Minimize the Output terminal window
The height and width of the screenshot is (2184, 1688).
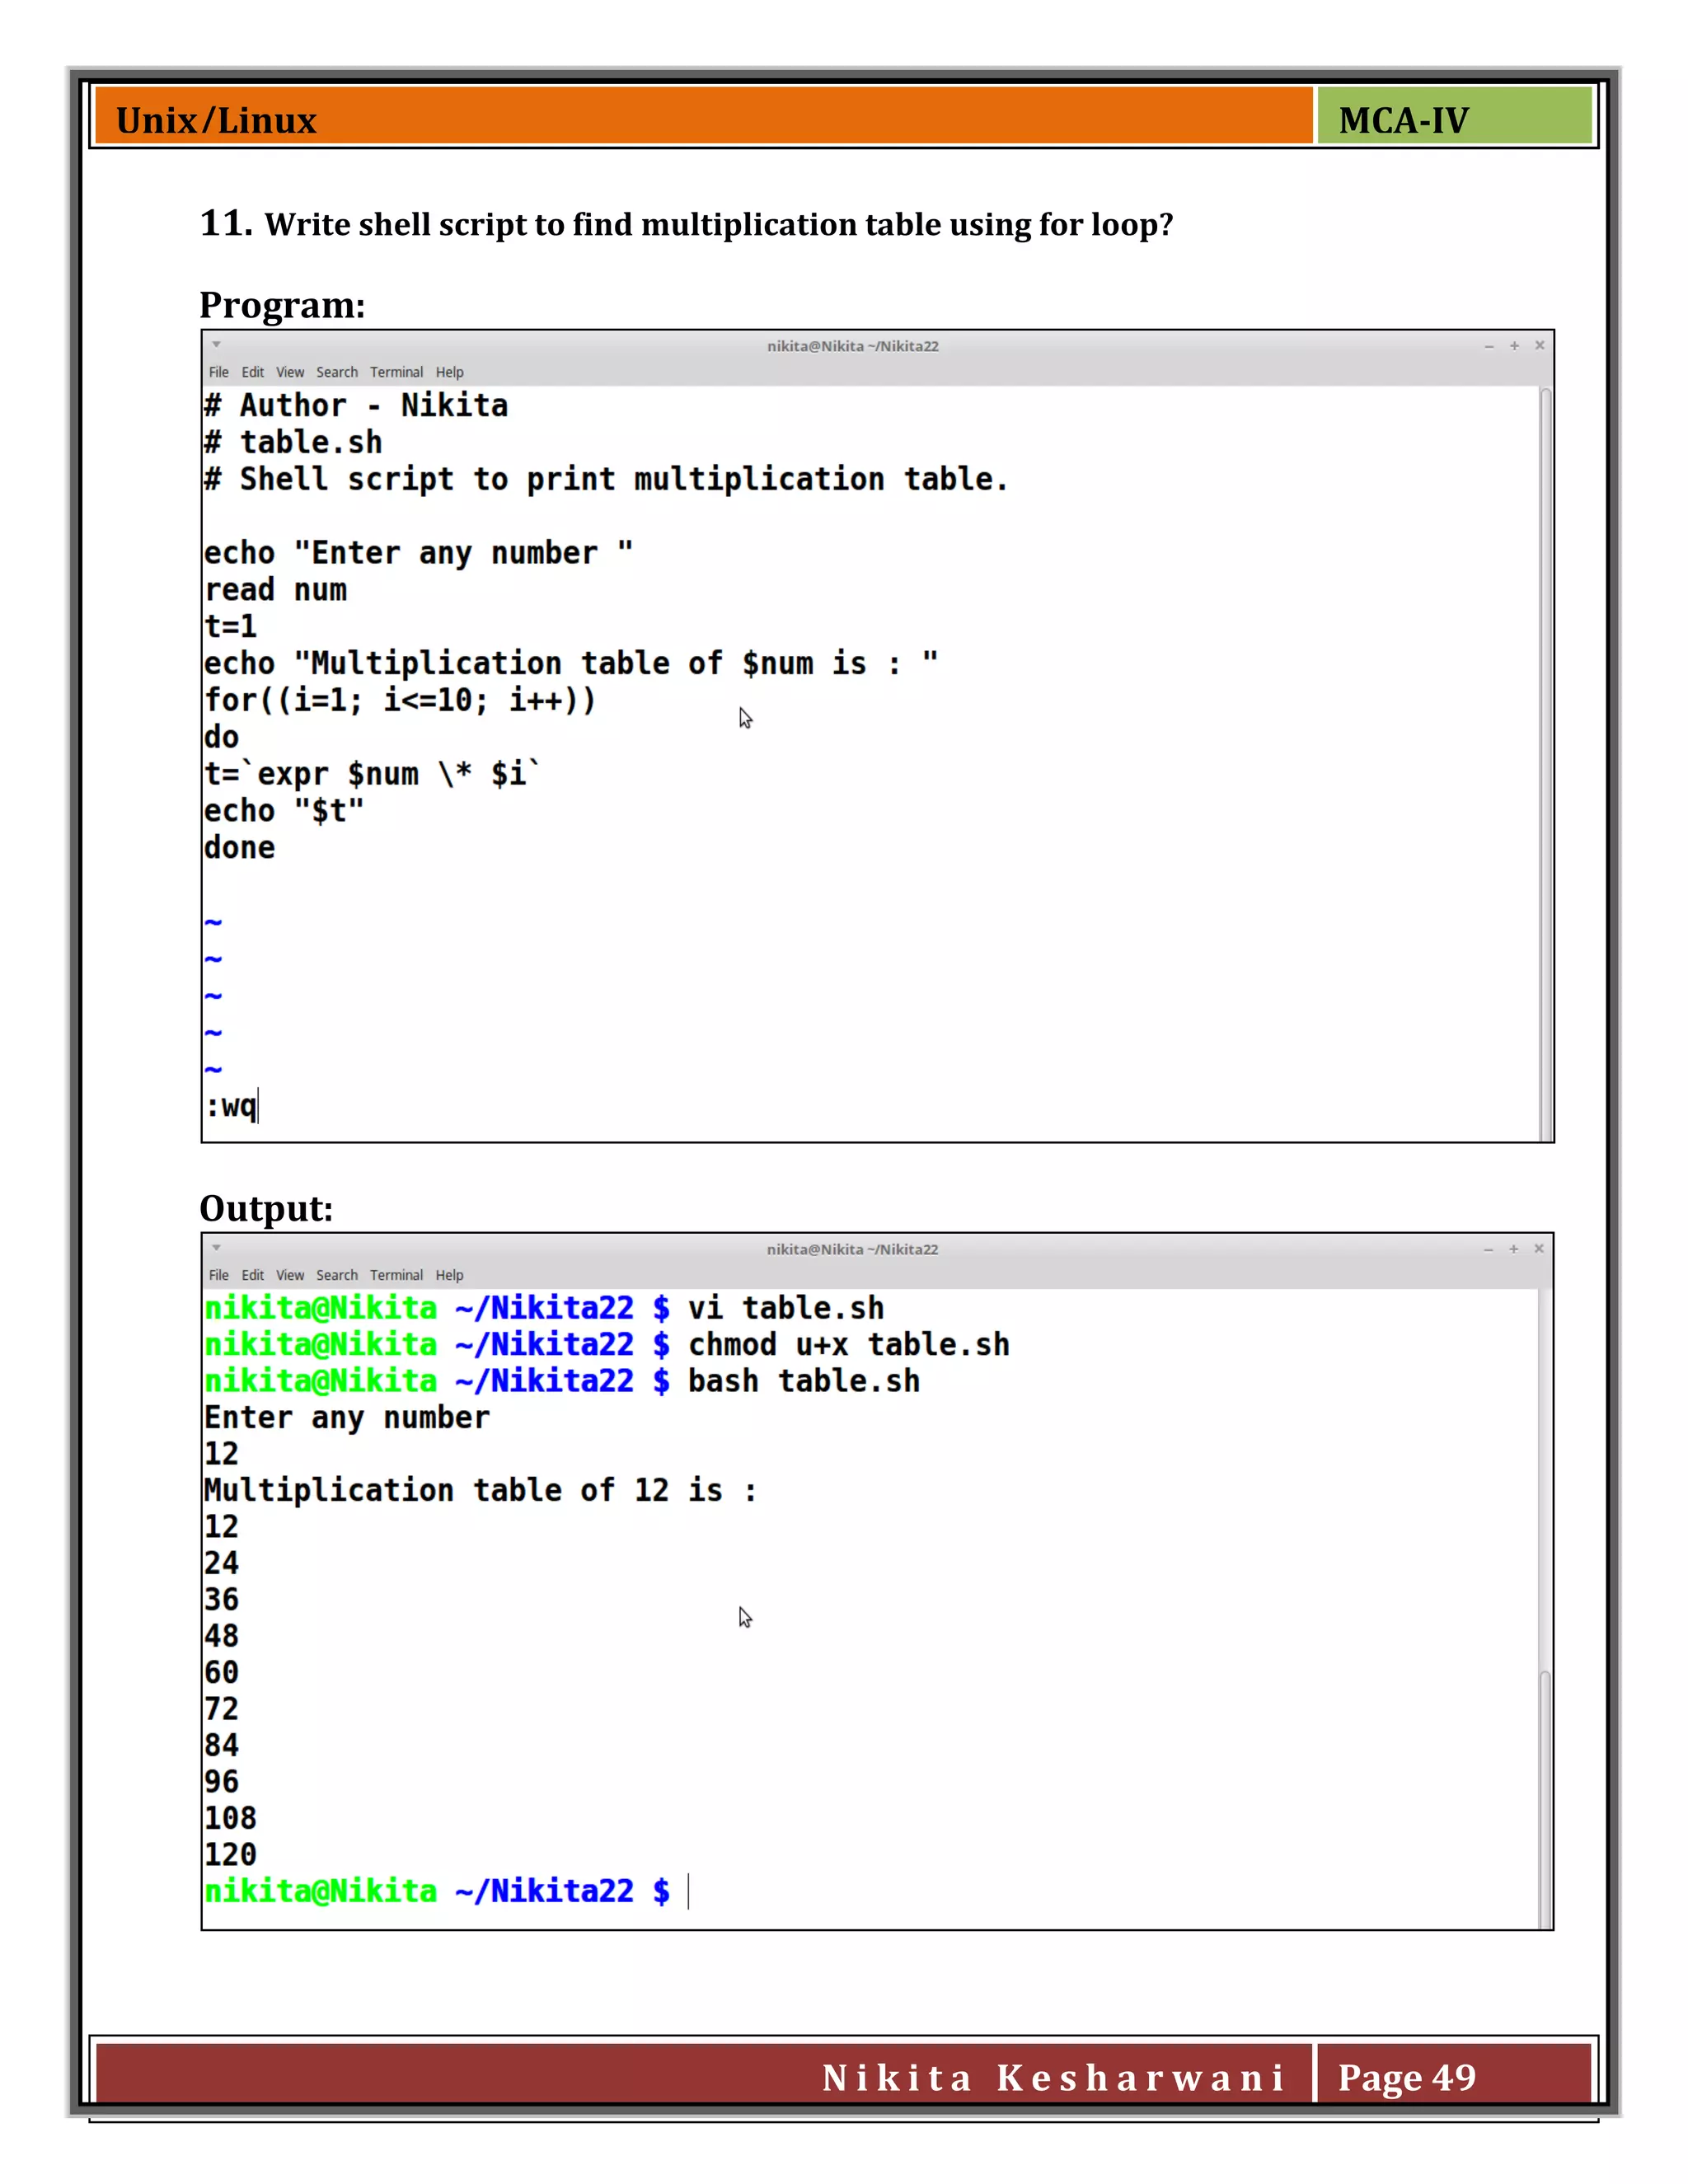(1488, 1249)
